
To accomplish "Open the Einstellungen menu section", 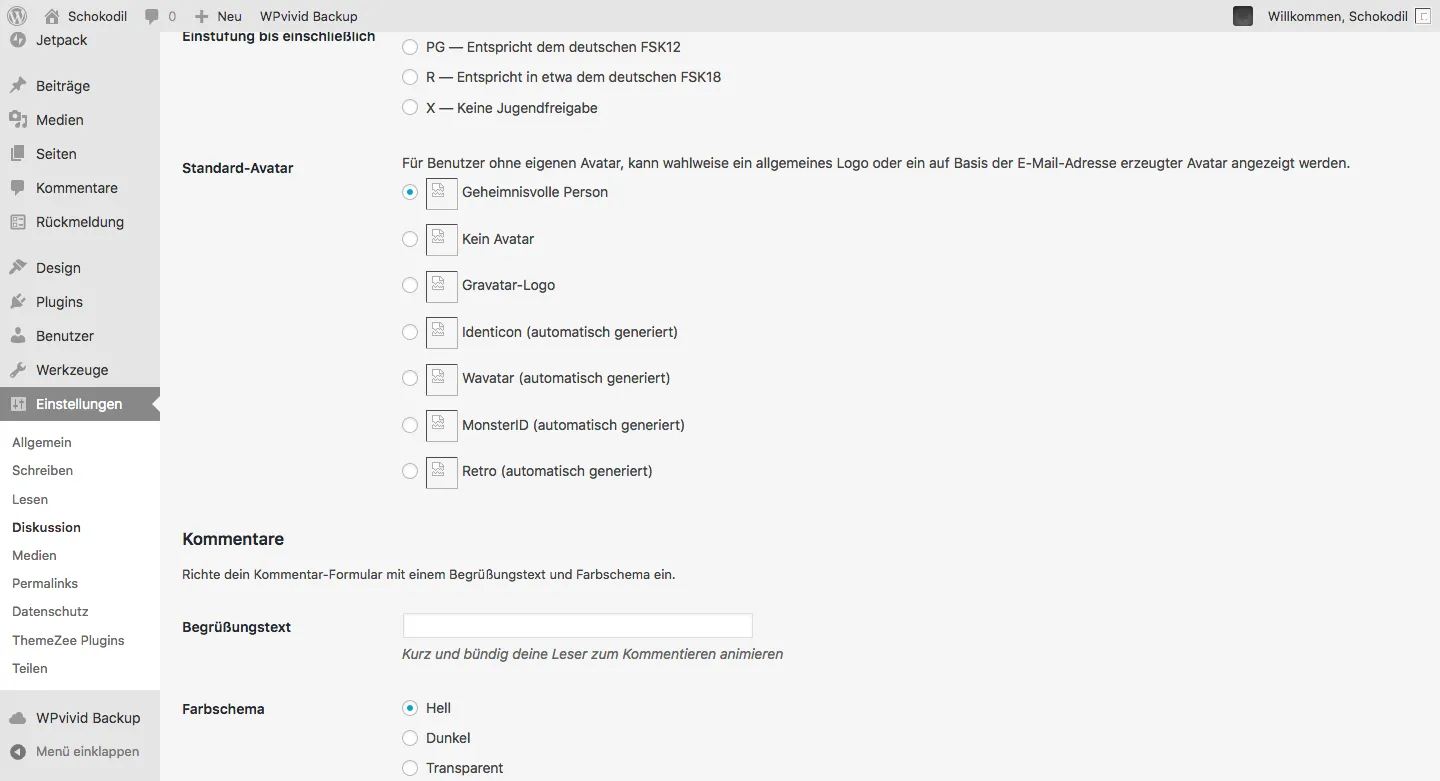I will (80, 404).
